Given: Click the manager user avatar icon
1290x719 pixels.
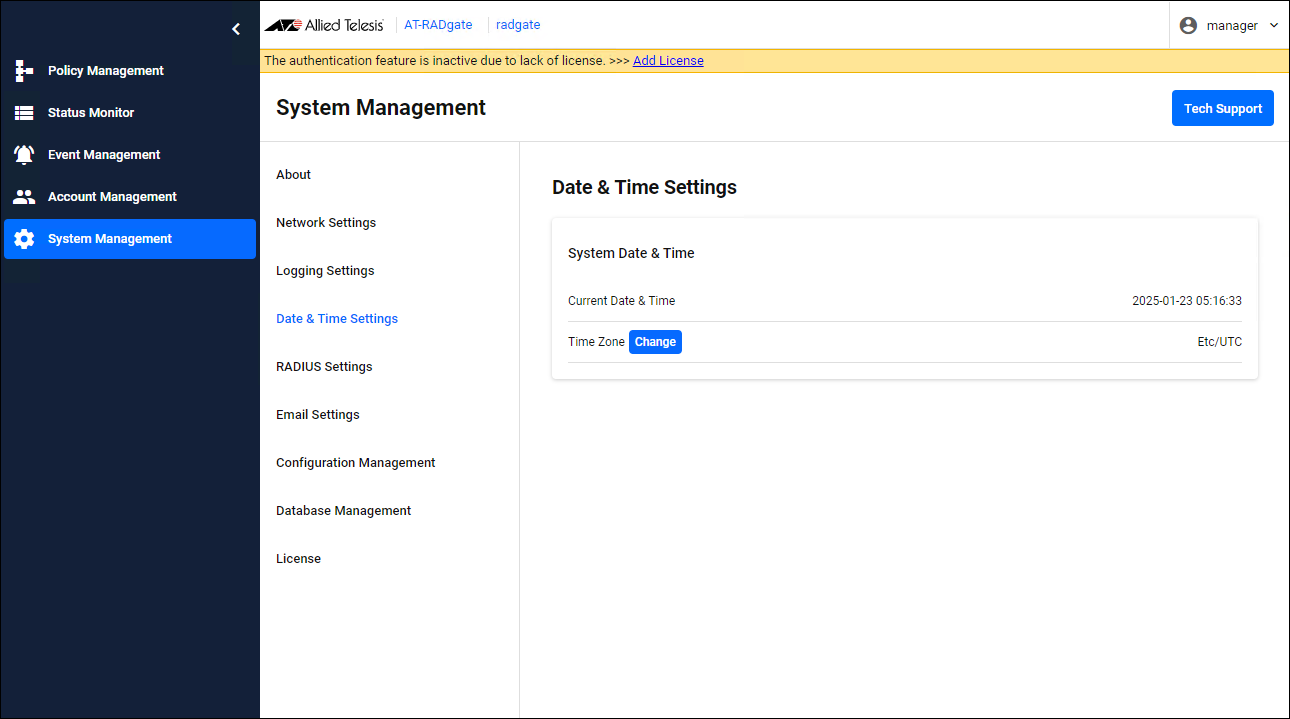Looking at the screenshot, I should click(x=1188, y=26).
